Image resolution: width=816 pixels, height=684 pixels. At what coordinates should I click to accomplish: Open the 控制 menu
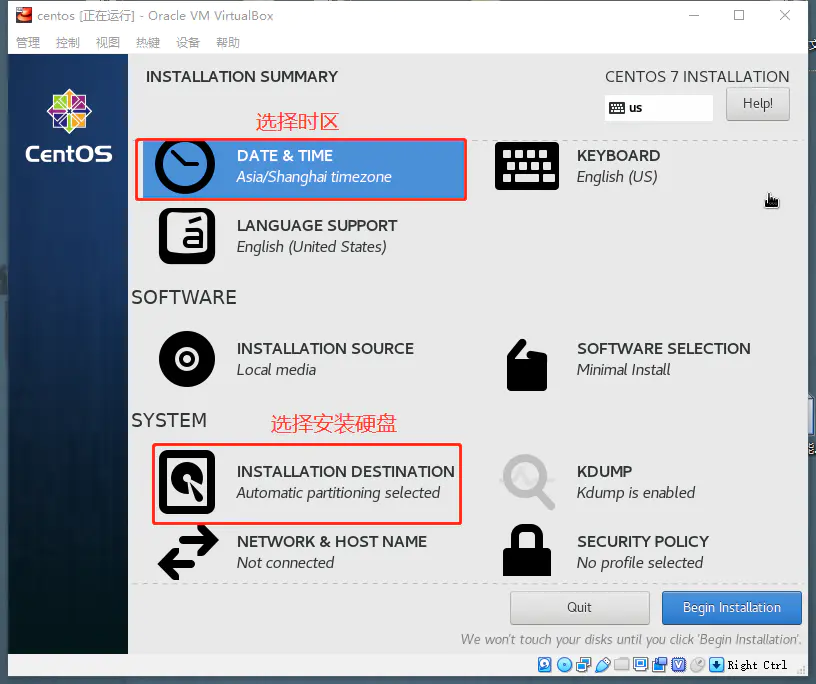point(68,42)
